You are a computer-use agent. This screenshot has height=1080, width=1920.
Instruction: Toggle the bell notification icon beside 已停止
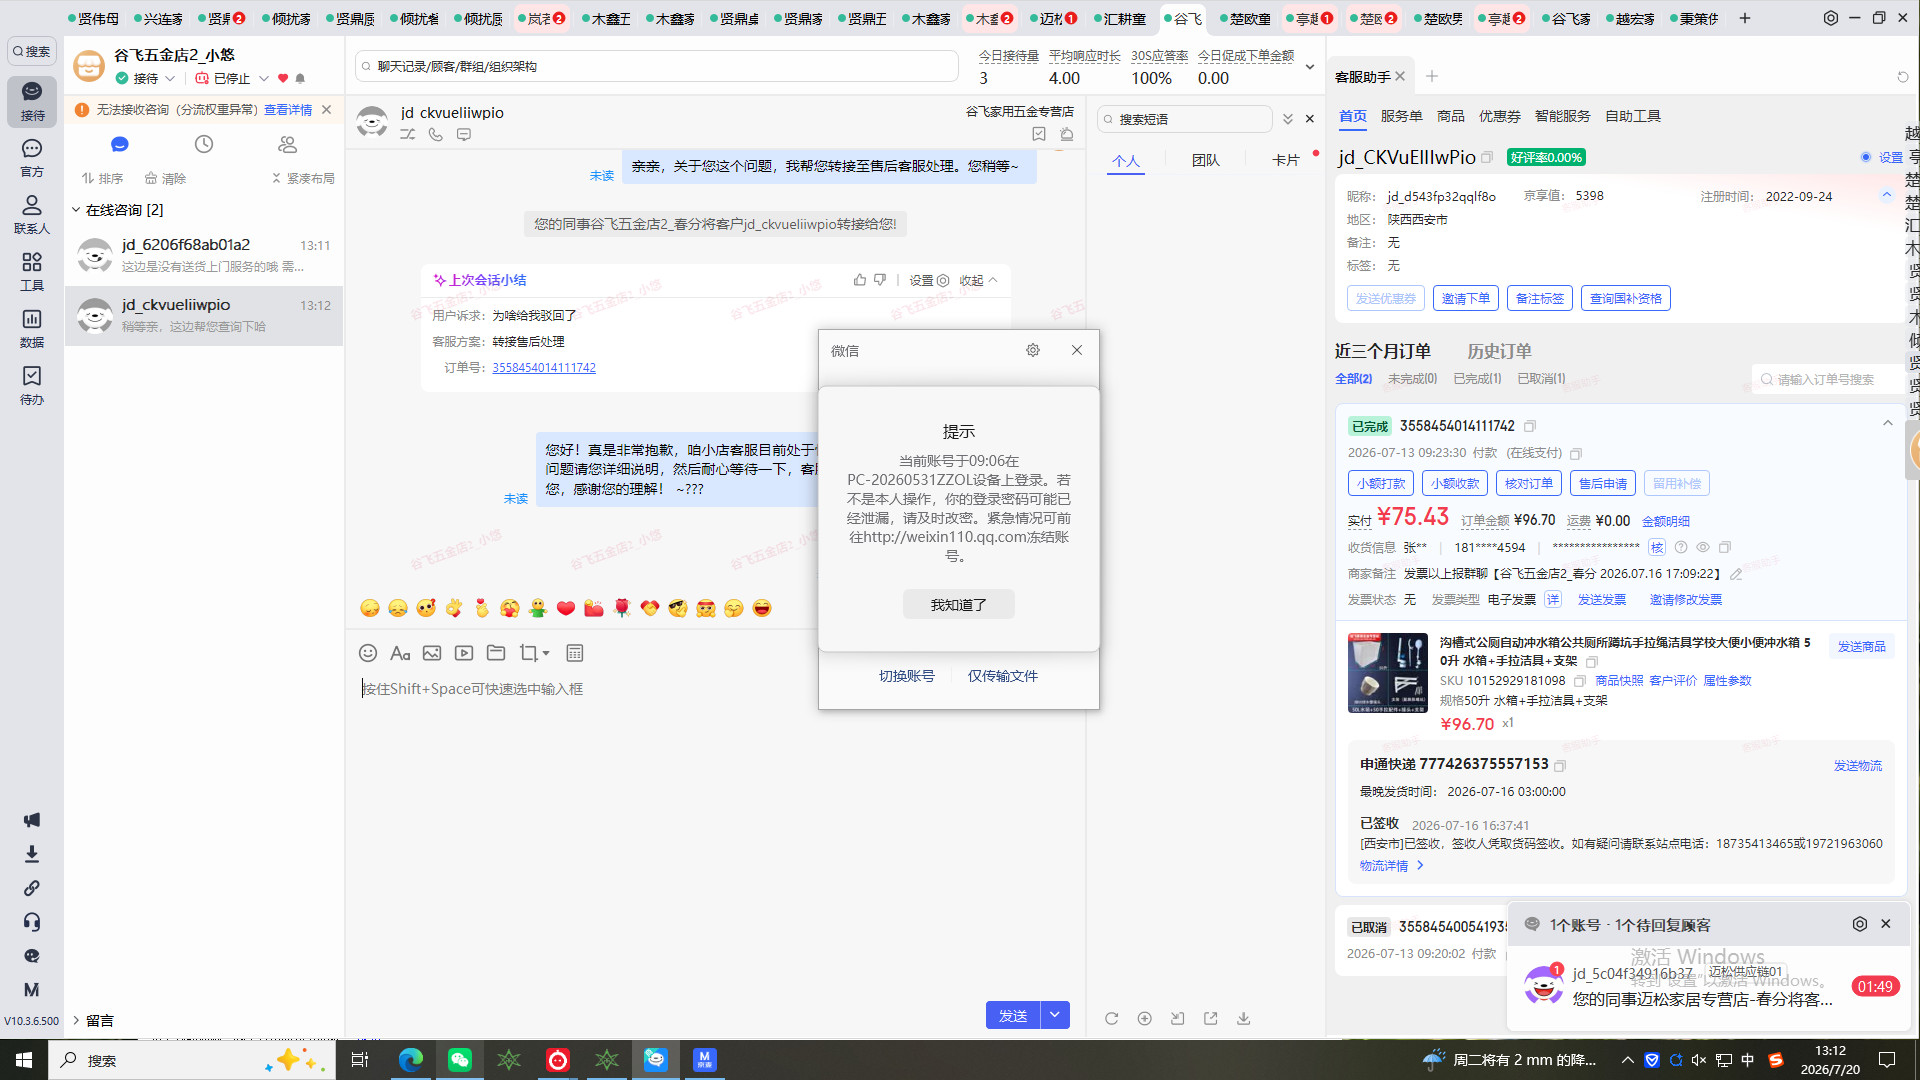click(x=300, y=78)
